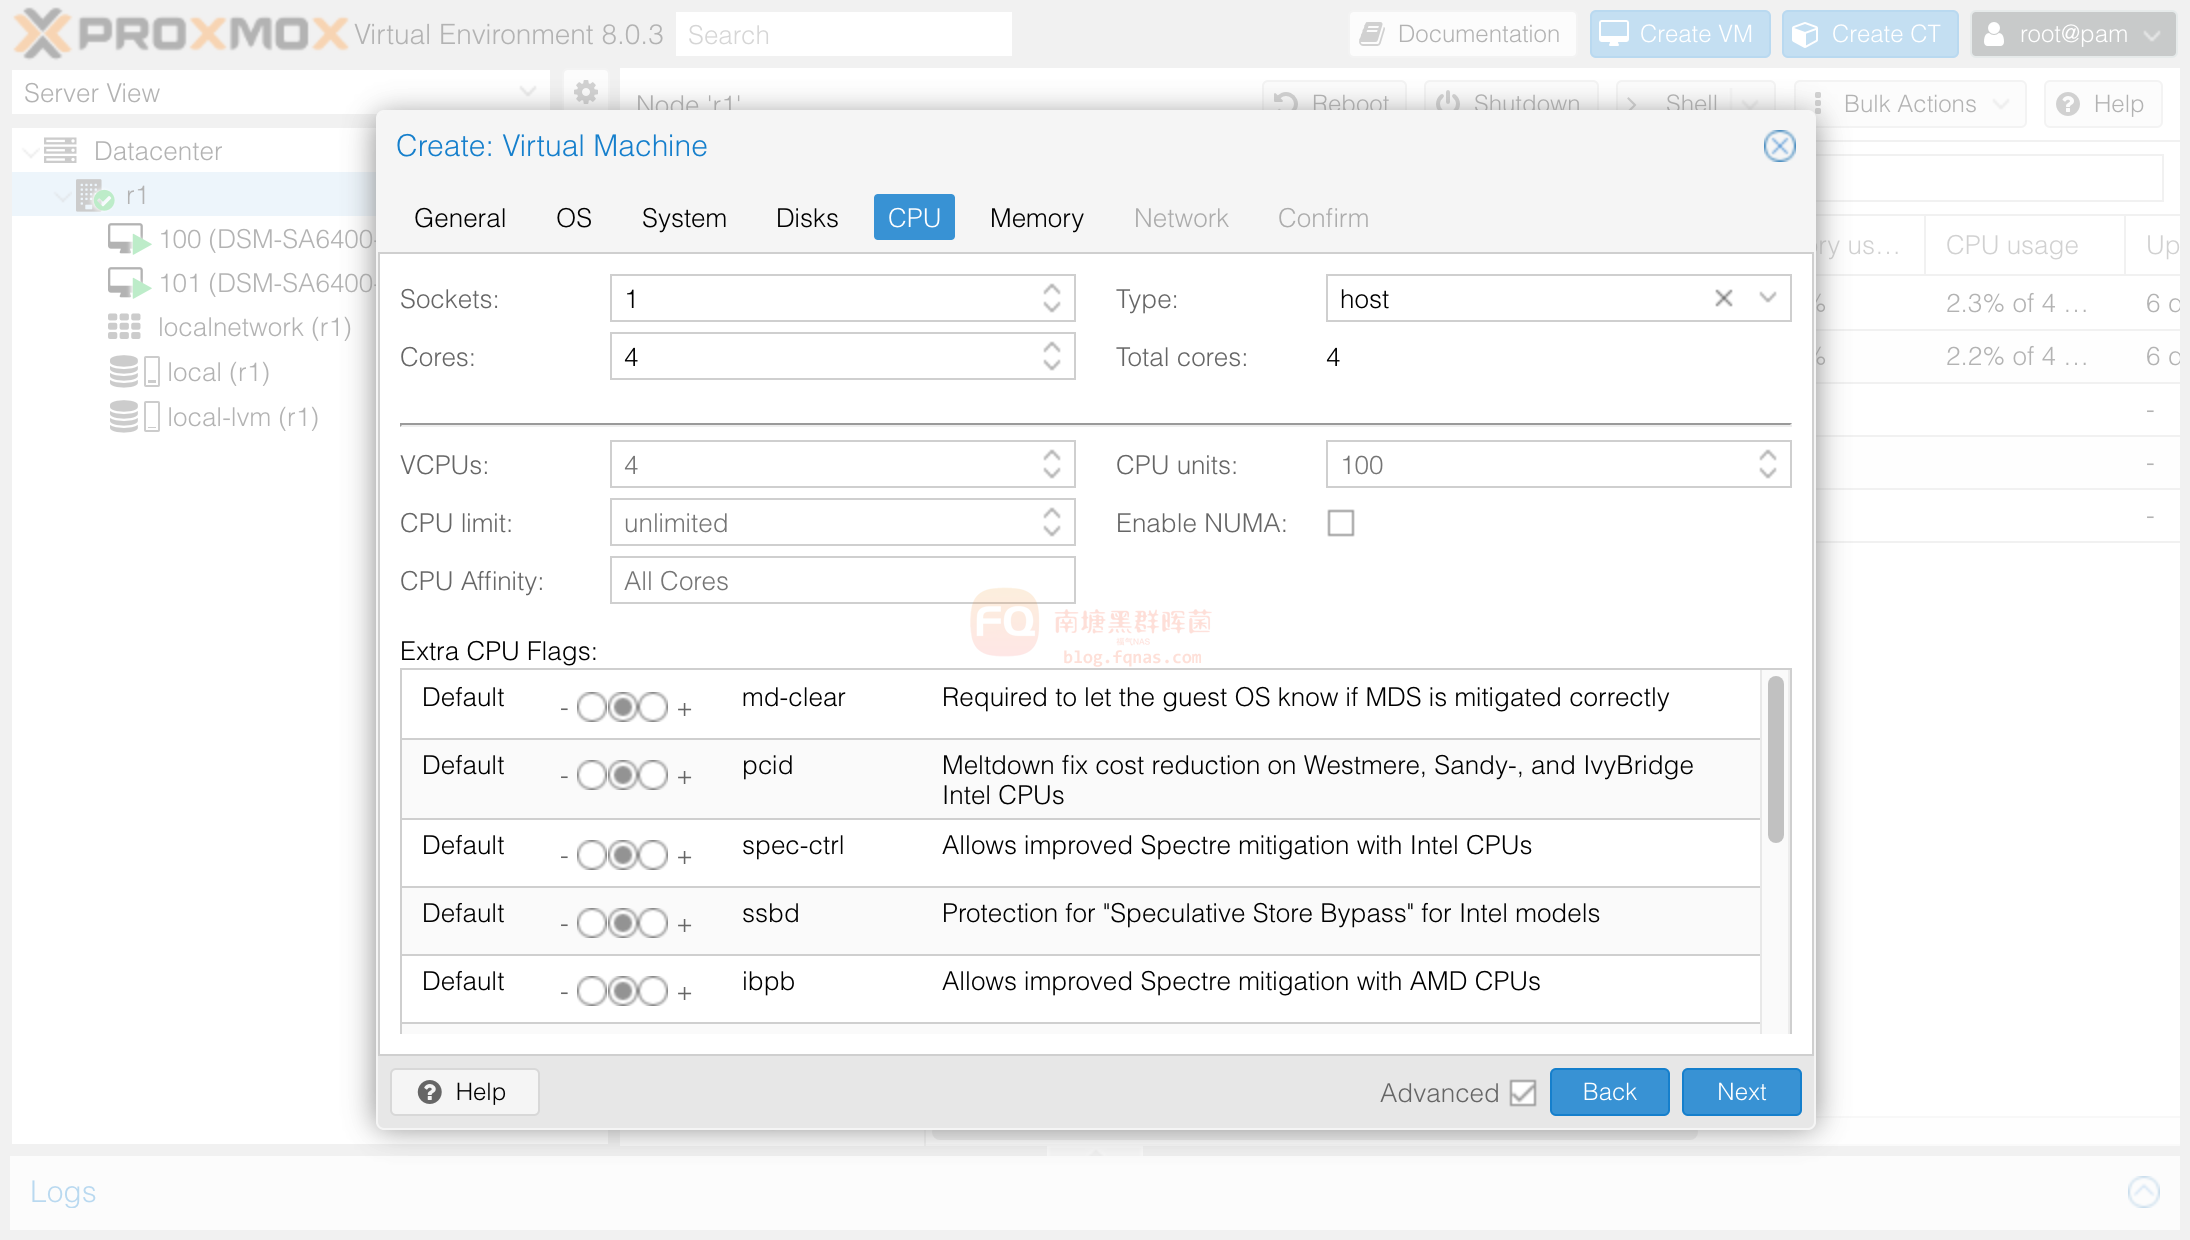The image size is (2190, 1240).
Task: Enable NUMA checkbox
Action: point(1342,522)
